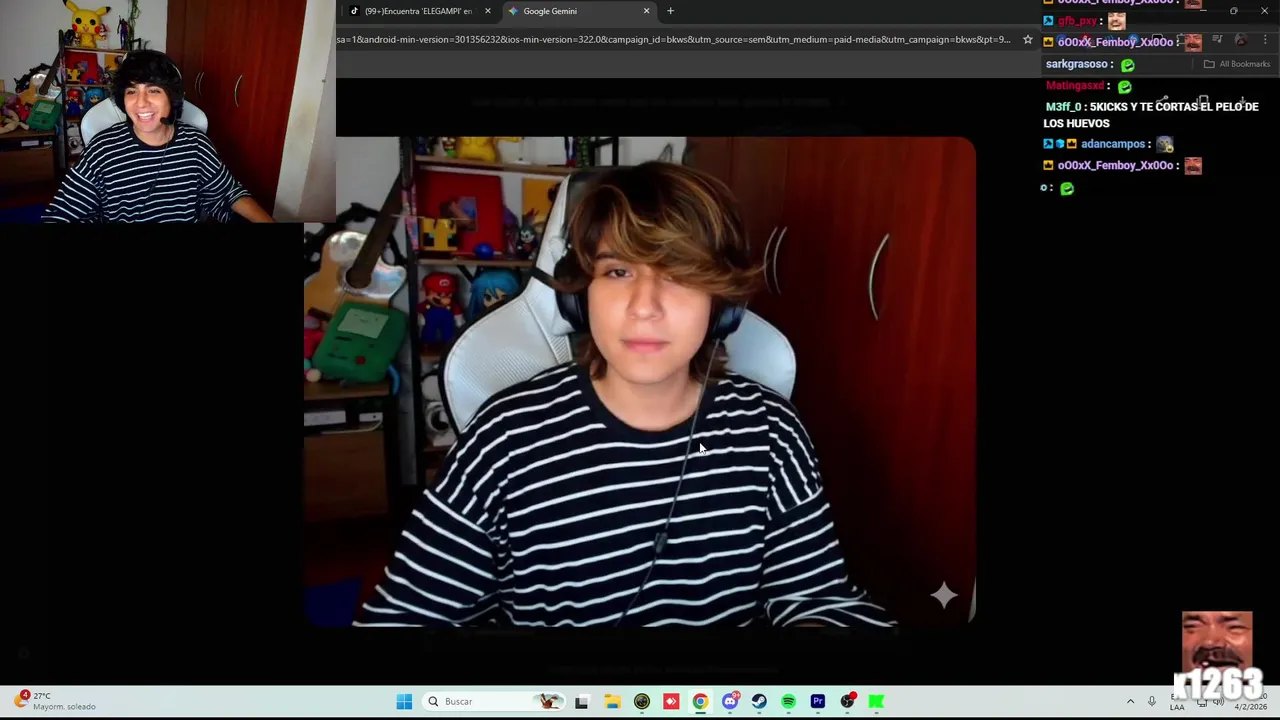
Task: Open a new browser tab
Action: point(670,11)
